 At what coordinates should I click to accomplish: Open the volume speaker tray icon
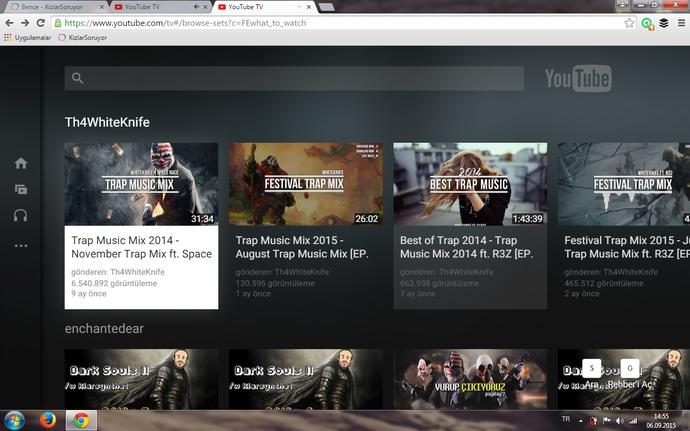coord(620,421)
